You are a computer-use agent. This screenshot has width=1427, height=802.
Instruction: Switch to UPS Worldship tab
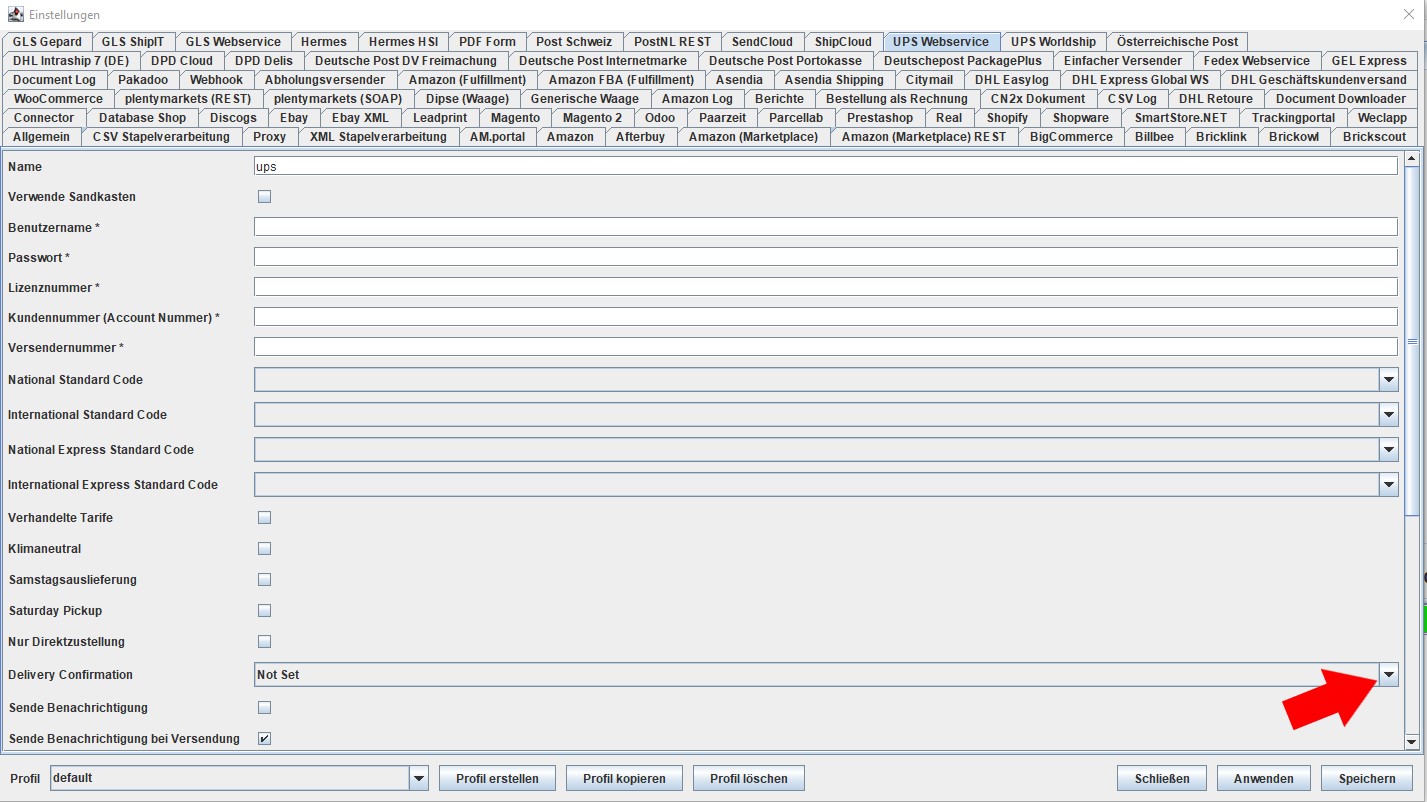tap(1053, 42)
